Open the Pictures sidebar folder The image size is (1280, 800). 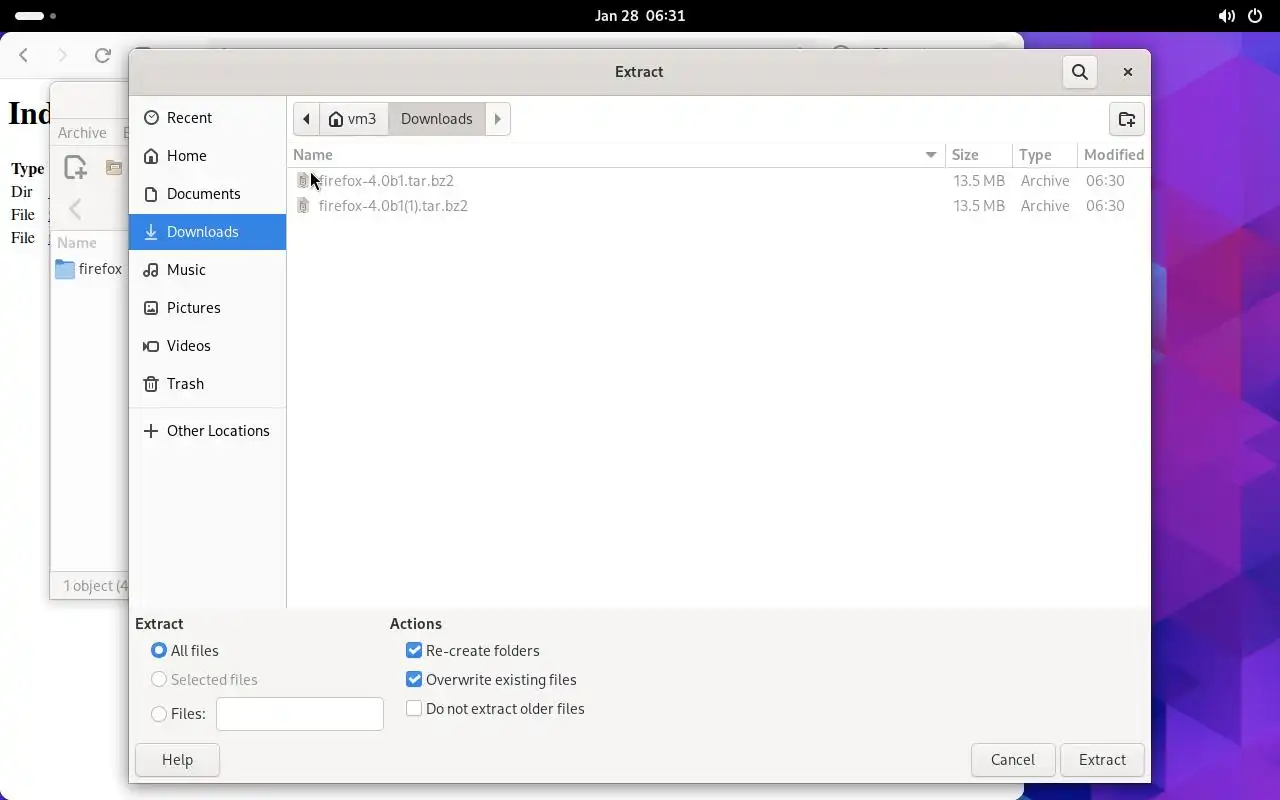pos(207,308)
